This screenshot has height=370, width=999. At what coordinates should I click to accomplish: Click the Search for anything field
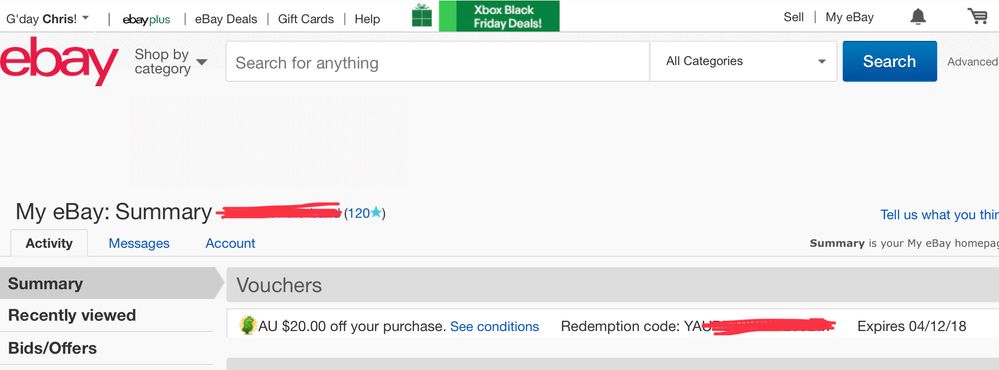[x=438, y=62]
